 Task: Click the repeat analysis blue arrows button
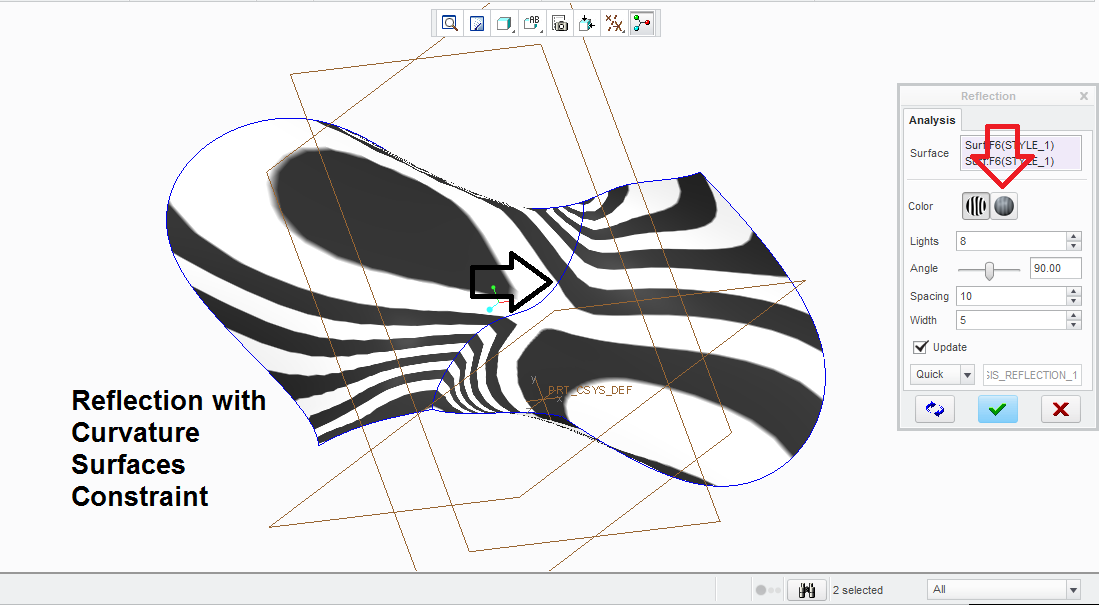pos(934,409)
